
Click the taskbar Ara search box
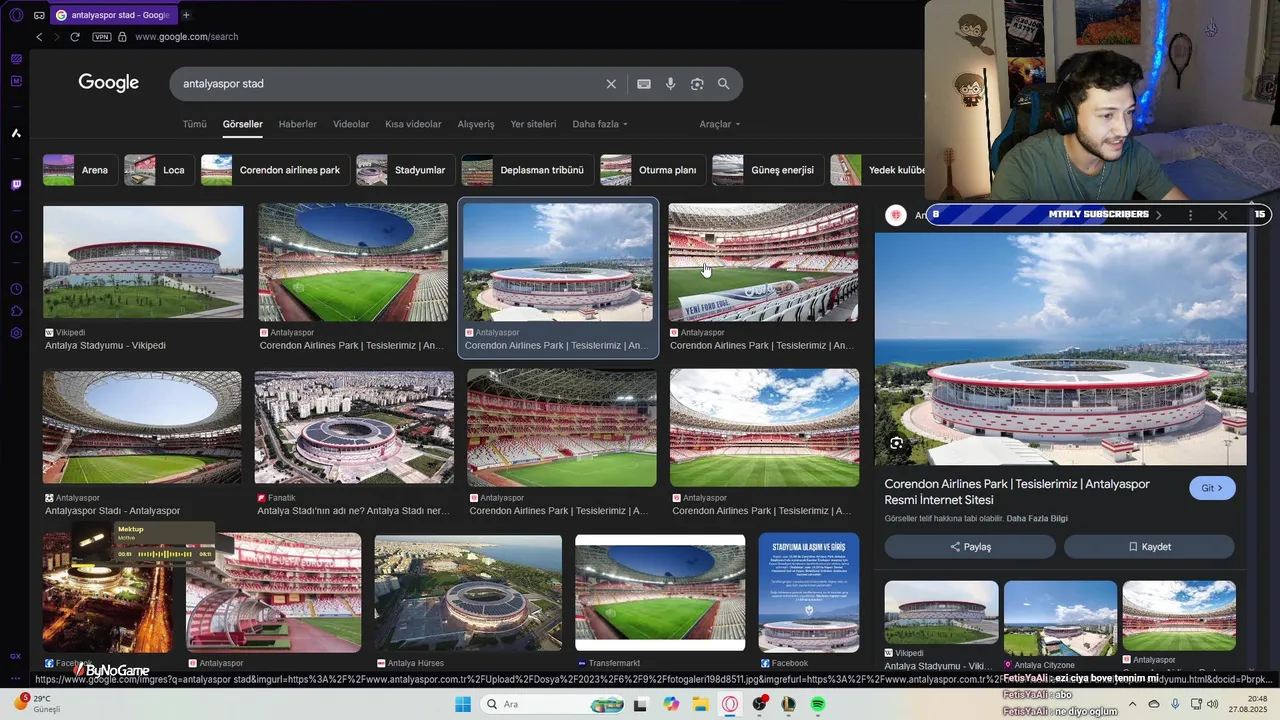[x=552, y=704]
